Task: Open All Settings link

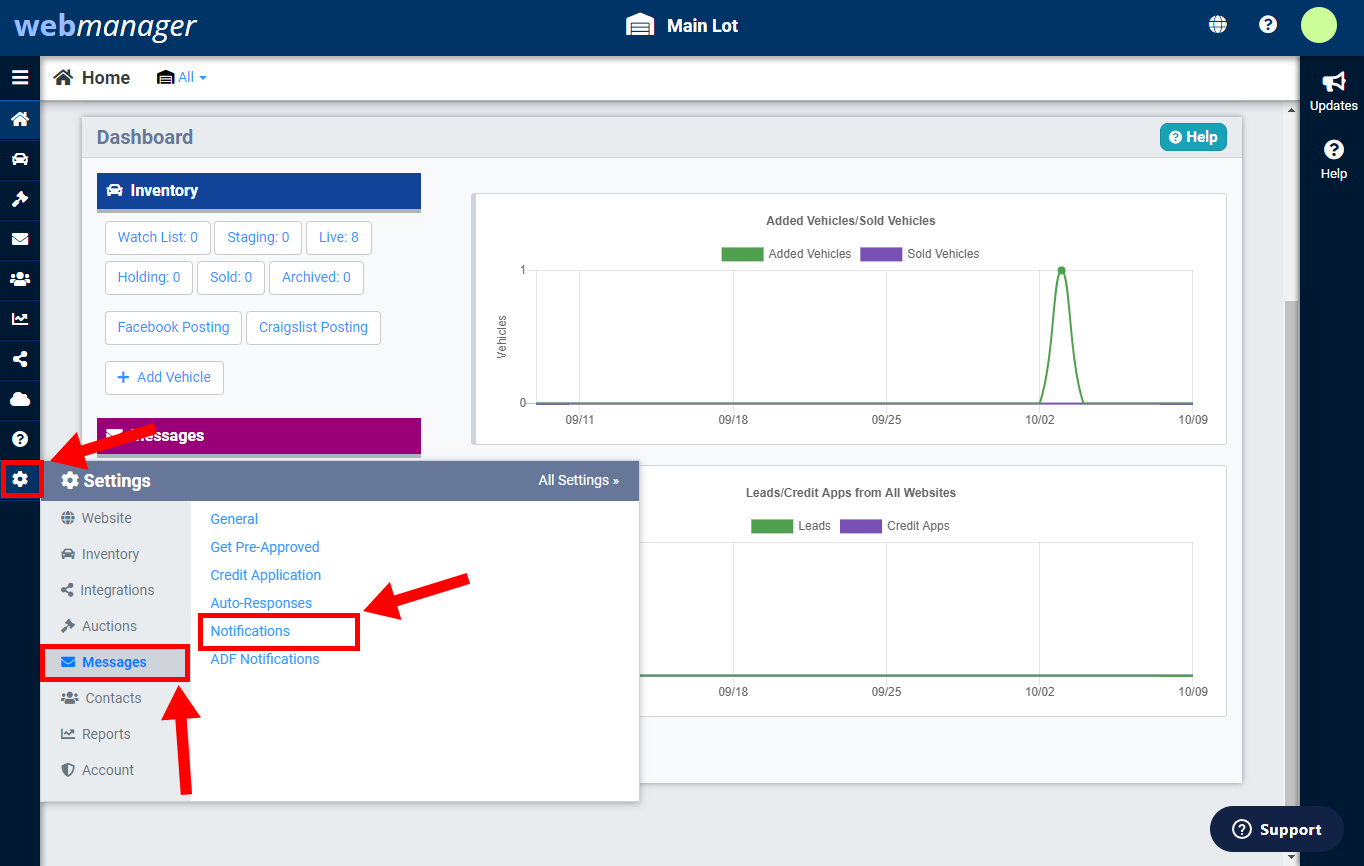Action: coord(578,481)
